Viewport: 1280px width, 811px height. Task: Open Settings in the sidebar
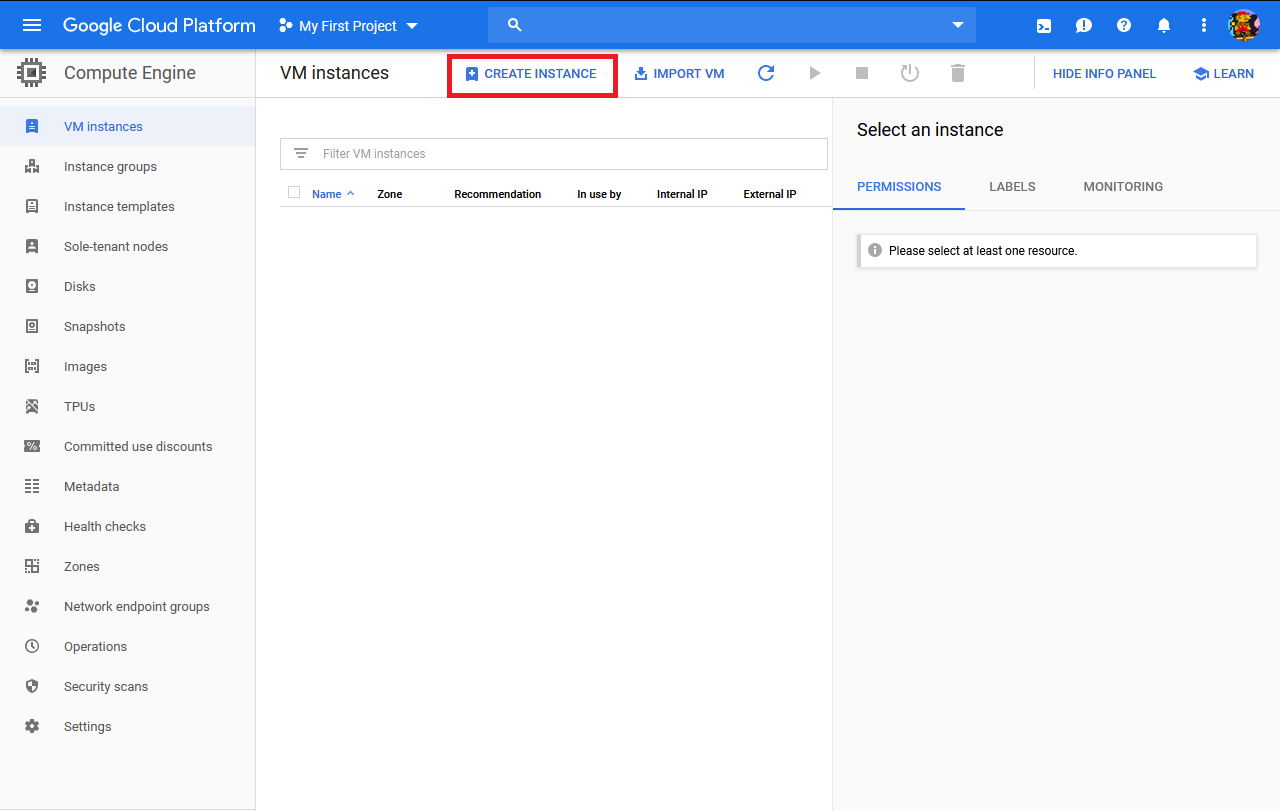point(128,726)
